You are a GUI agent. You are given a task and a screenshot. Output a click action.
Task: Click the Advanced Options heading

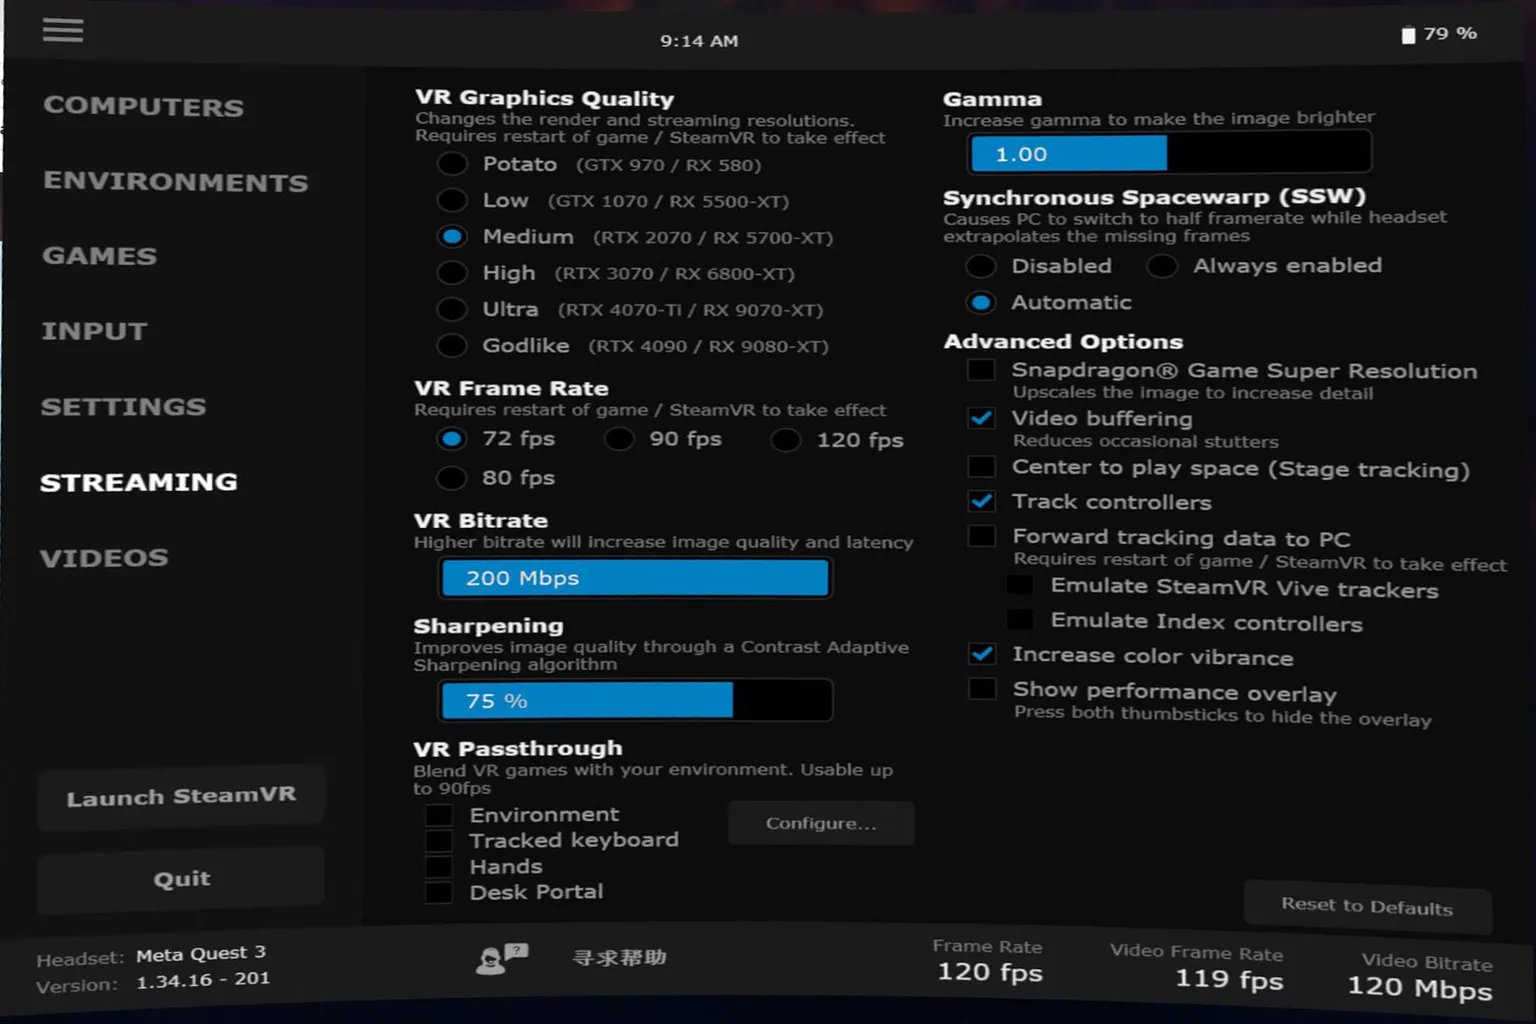tap(1063, 342)
